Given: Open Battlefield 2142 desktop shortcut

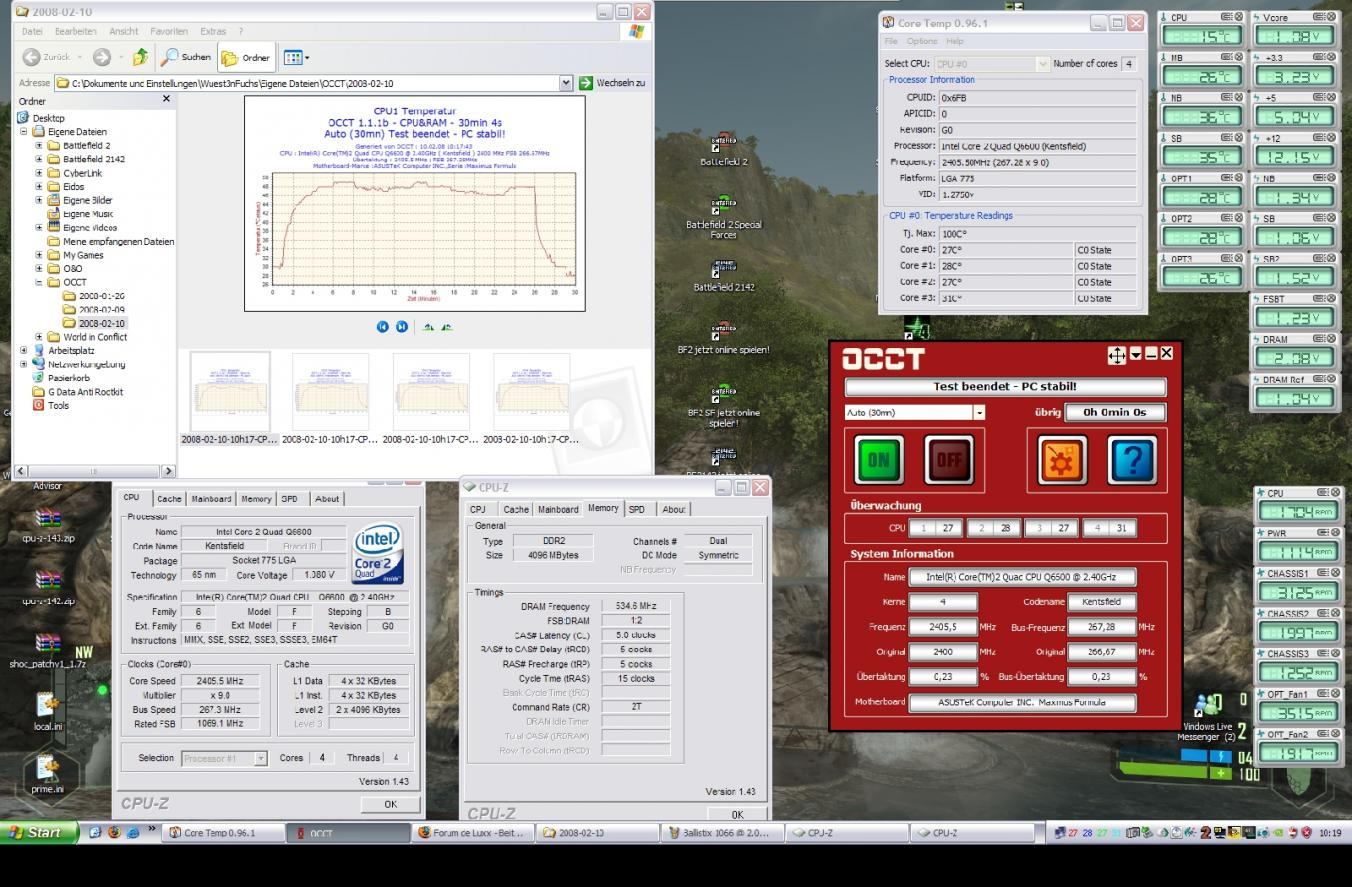Looking at the screenshot, I should pos(723,276).
